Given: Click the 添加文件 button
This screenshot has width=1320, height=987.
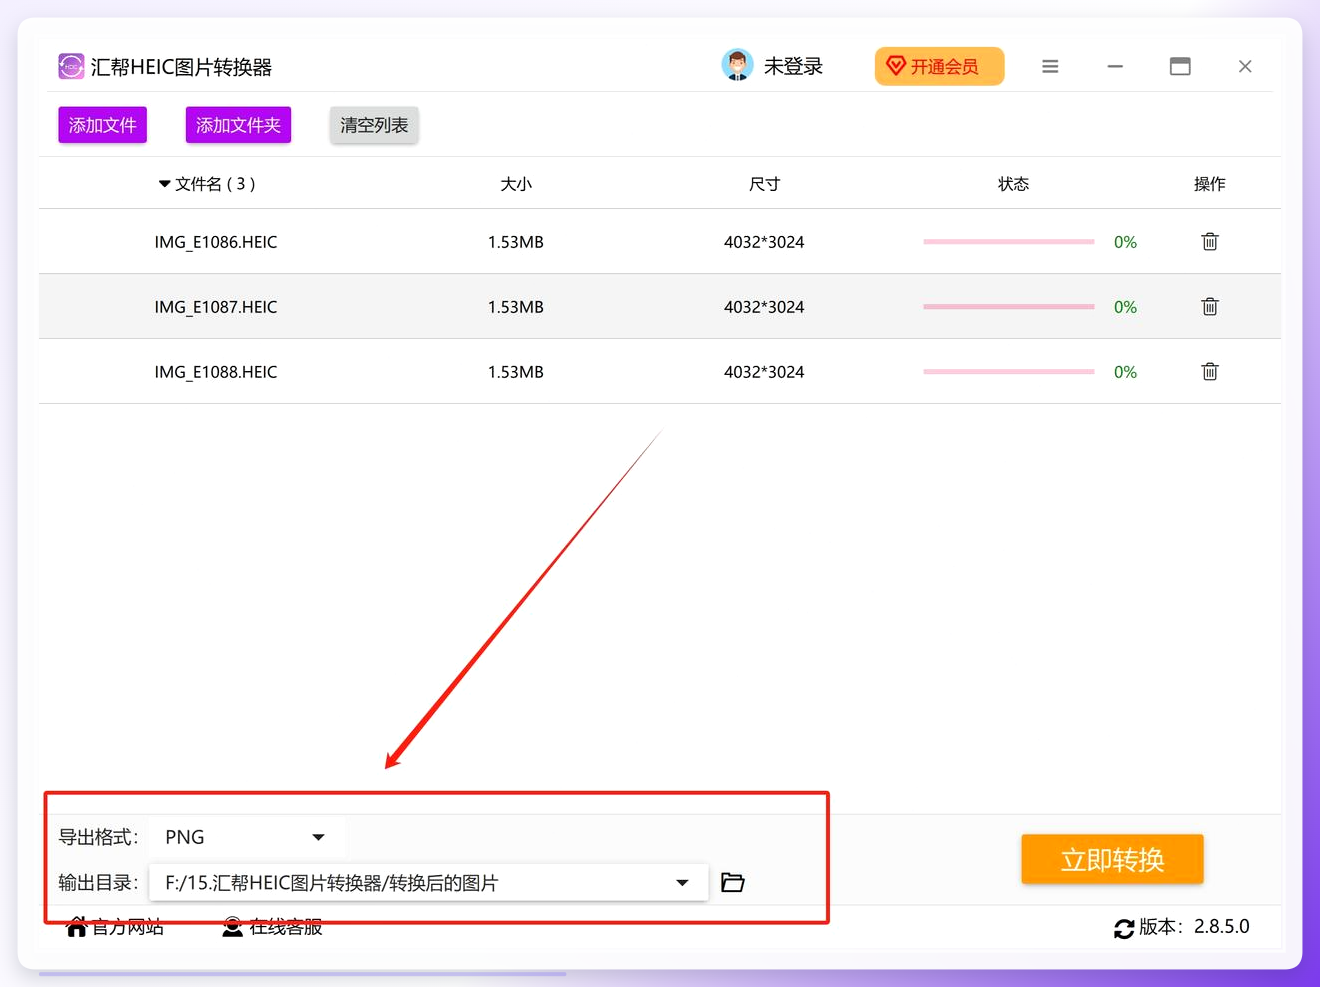Looking at the screenshot, I should point(102,125).
